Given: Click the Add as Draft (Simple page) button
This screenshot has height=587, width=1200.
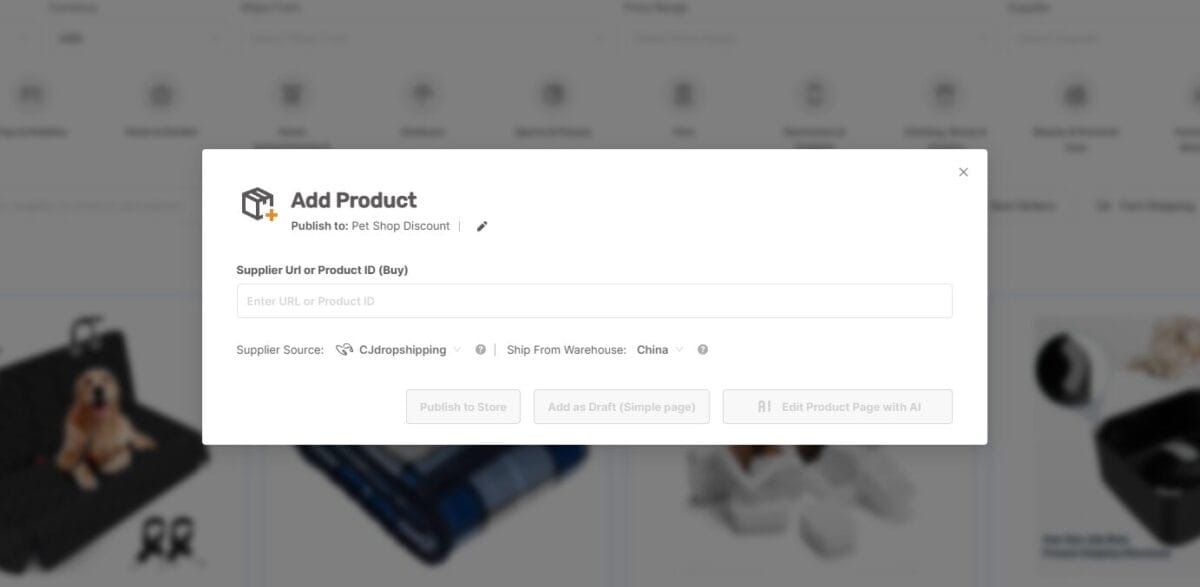Looking at the screenshot, I should click(x=621, y=406).
